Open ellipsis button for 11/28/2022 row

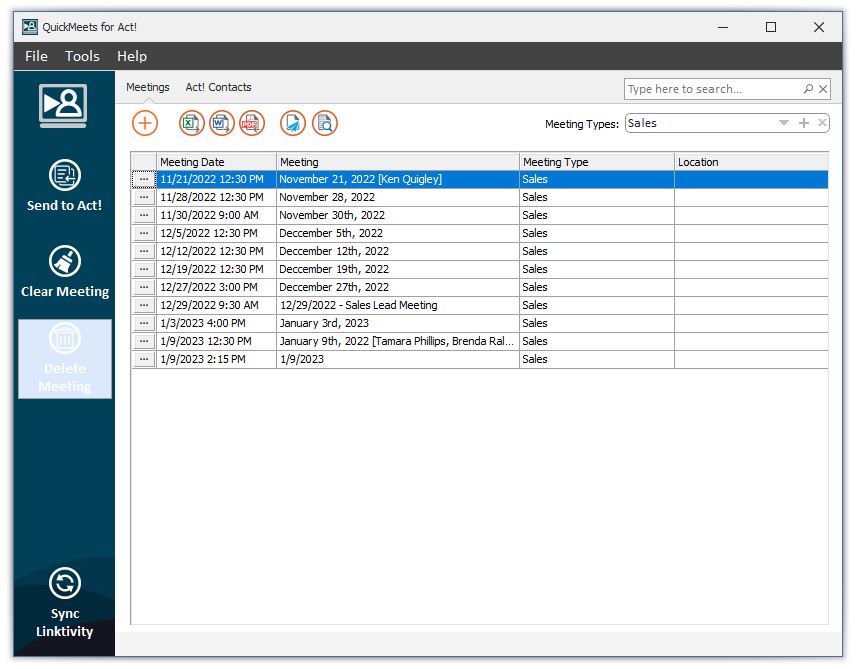(x=144, y=197)
